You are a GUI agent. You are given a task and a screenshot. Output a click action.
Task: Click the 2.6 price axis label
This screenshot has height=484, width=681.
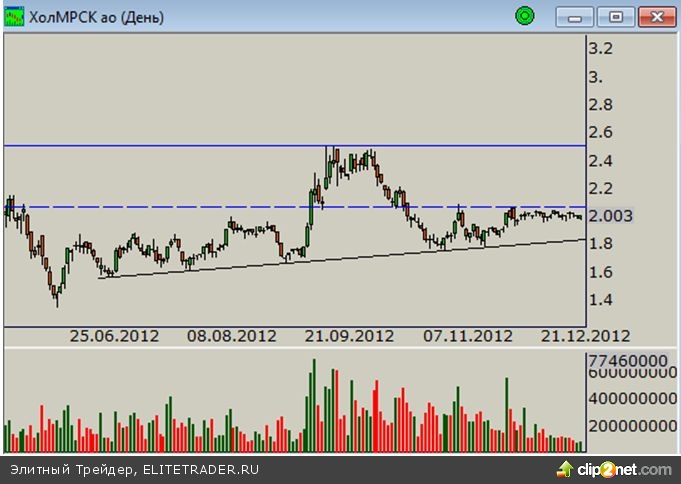[x=600, y=132]
